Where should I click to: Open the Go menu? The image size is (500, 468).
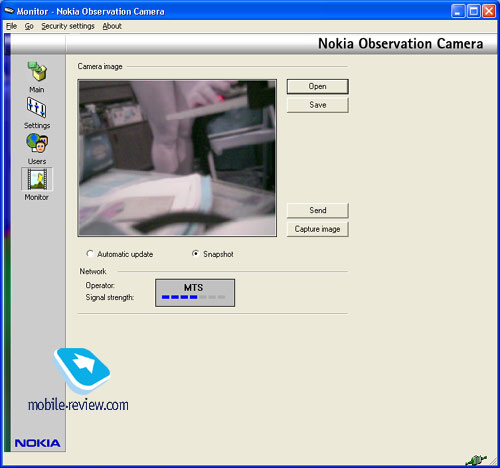click(29, 26)
